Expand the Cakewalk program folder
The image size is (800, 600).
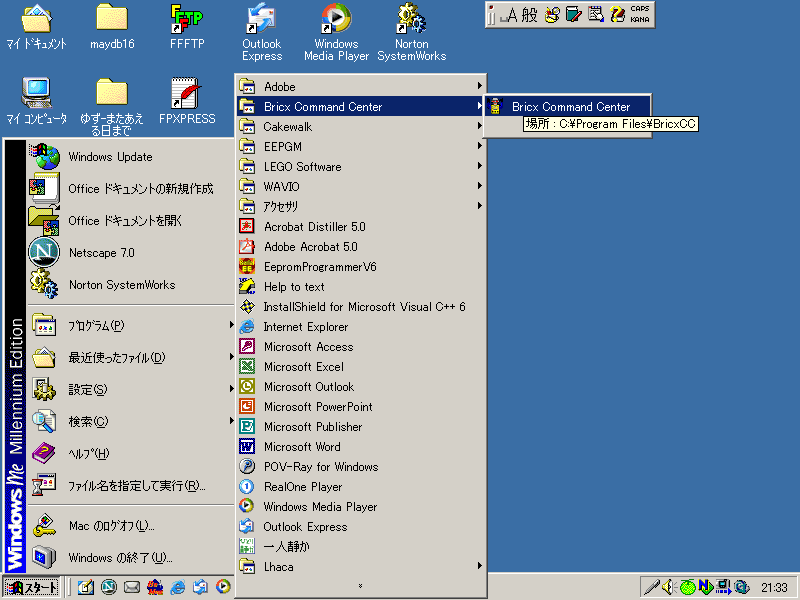click(x=361, y=127)
